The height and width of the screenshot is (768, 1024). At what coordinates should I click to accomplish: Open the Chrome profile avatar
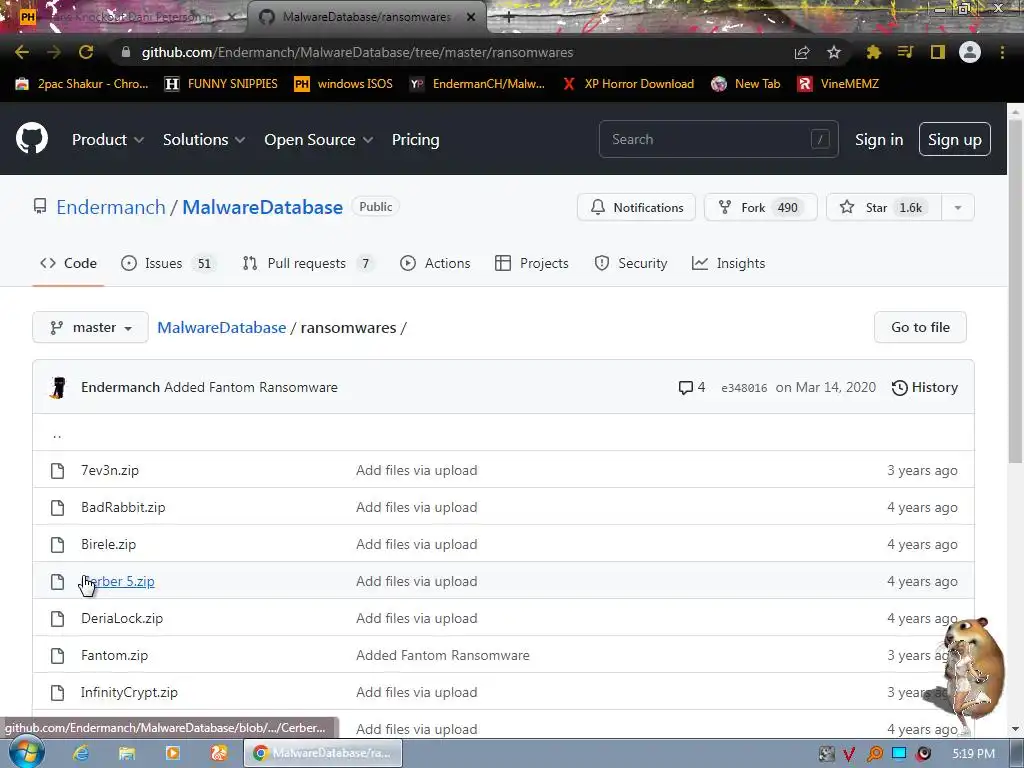[x=970, y=52]
